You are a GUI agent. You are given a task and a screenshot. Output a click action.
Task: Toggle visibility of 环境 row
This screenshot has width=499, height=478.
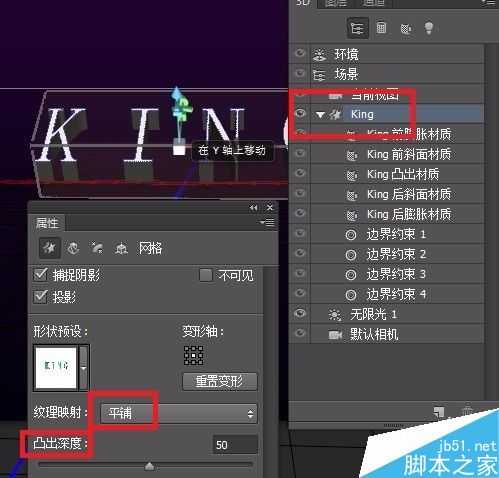[300, 53]
